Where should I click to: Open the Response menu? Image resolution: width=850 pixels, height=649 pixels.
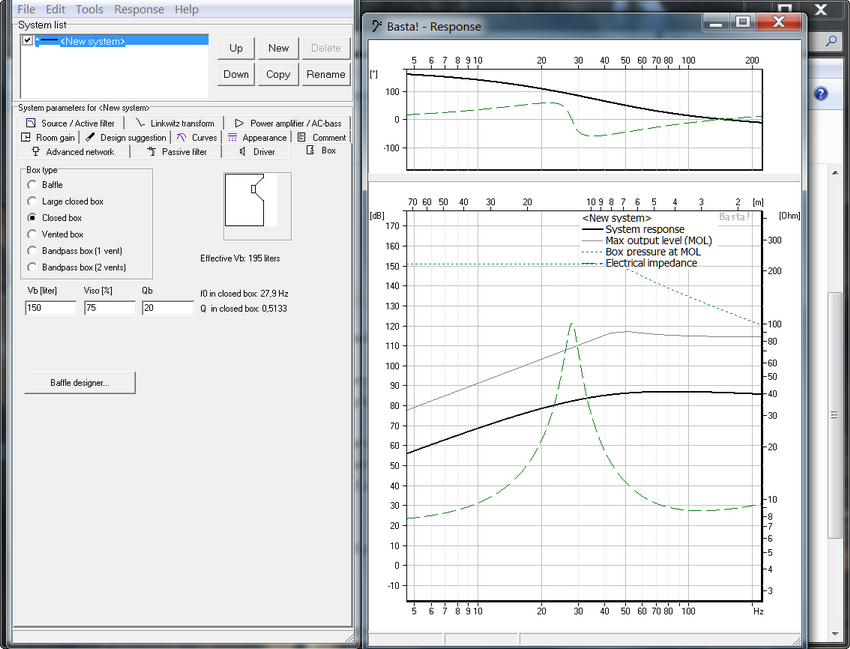click(139, 9)
